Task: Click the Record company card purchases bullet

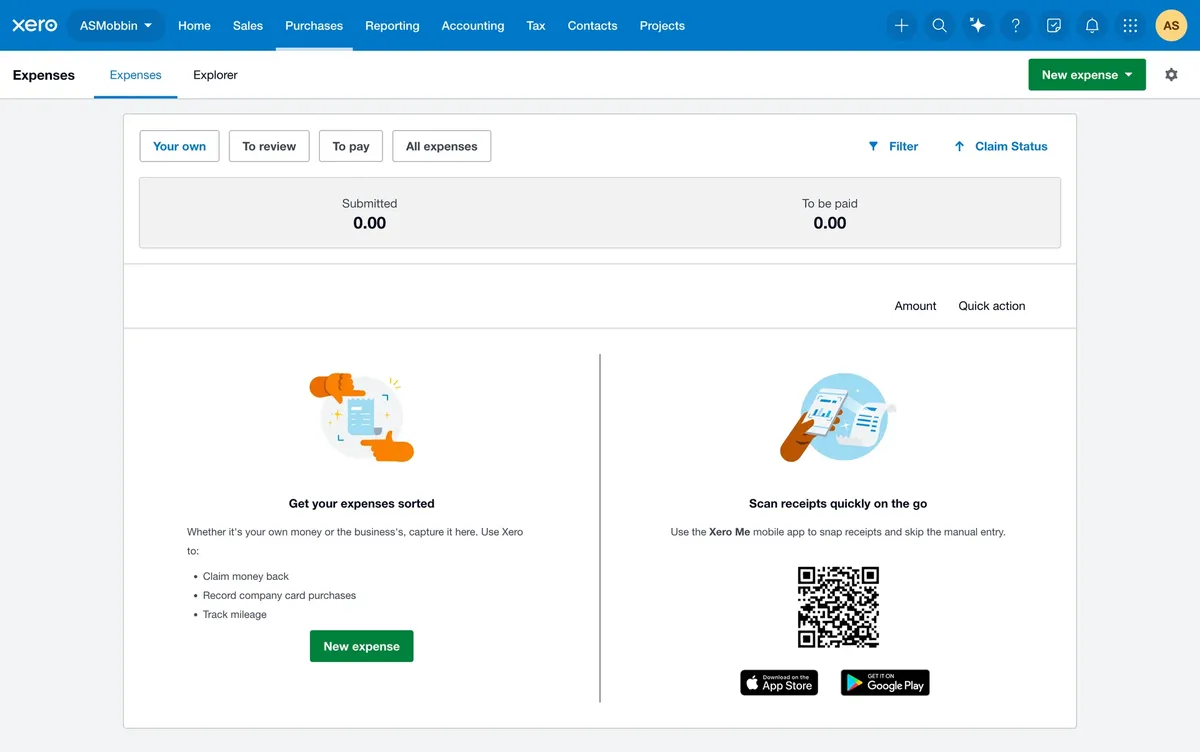Action: (279, 595)
